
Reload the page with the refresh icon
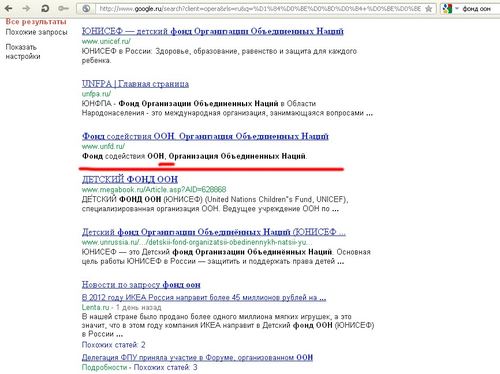click(x=45, y=8)
